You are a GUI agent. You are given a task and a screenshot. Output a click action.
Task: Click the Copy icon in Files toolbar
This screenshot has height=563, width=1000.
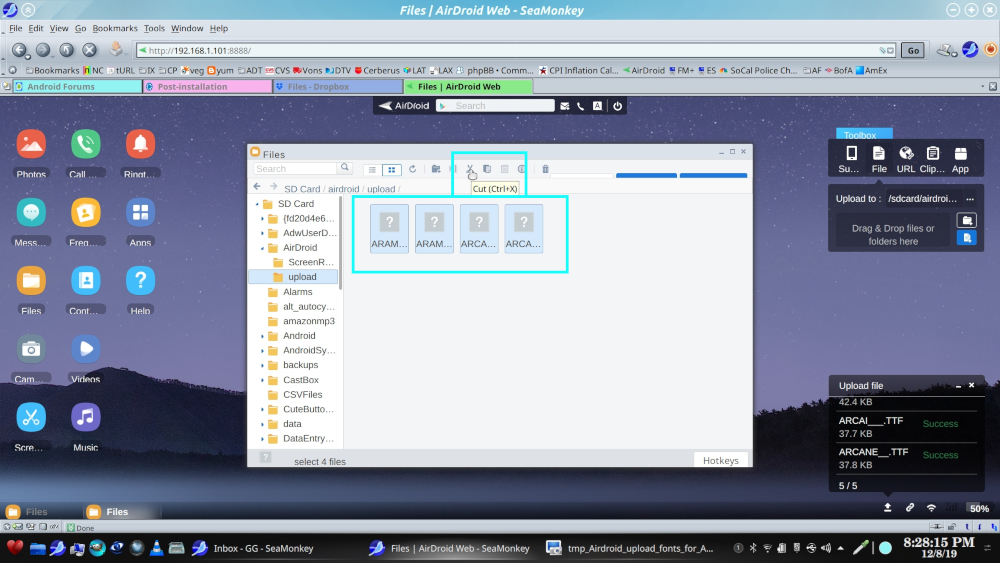tap(487, 169)
